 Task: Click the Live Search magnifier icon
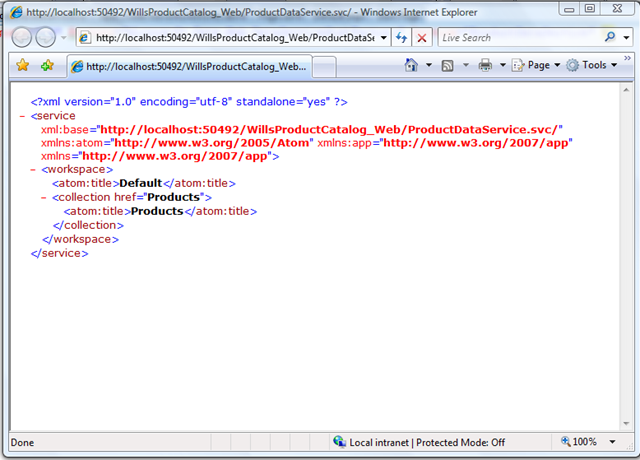[x=611, y=37]
